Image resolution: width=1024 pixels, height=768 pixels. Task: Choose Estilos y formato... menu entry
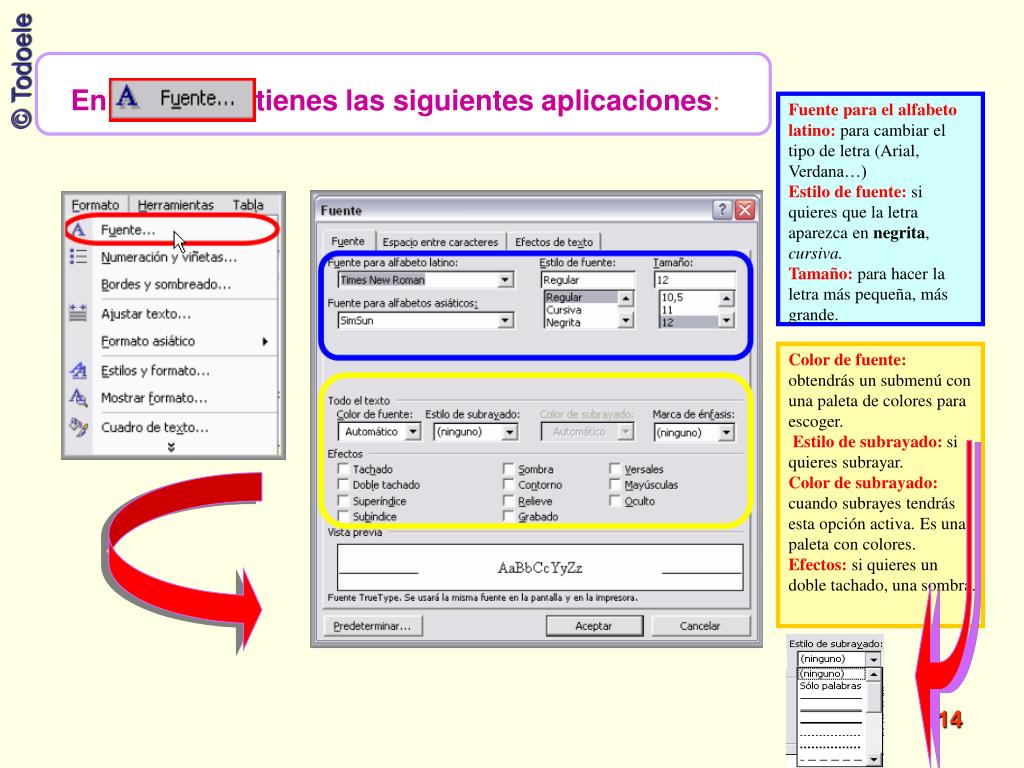coord(172,370)
